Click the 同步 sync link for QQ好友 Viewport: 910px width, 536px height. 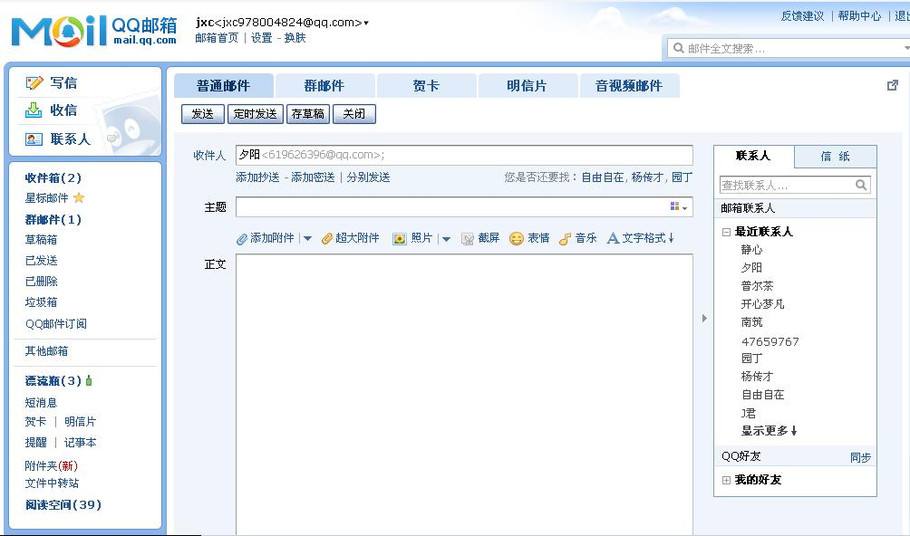point(860,457)
